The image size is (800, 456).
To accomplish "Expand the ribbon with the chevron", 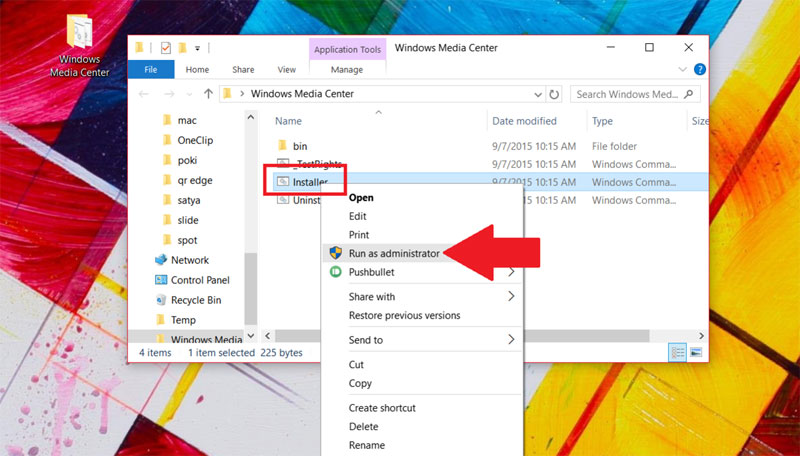I will [682, 69].
